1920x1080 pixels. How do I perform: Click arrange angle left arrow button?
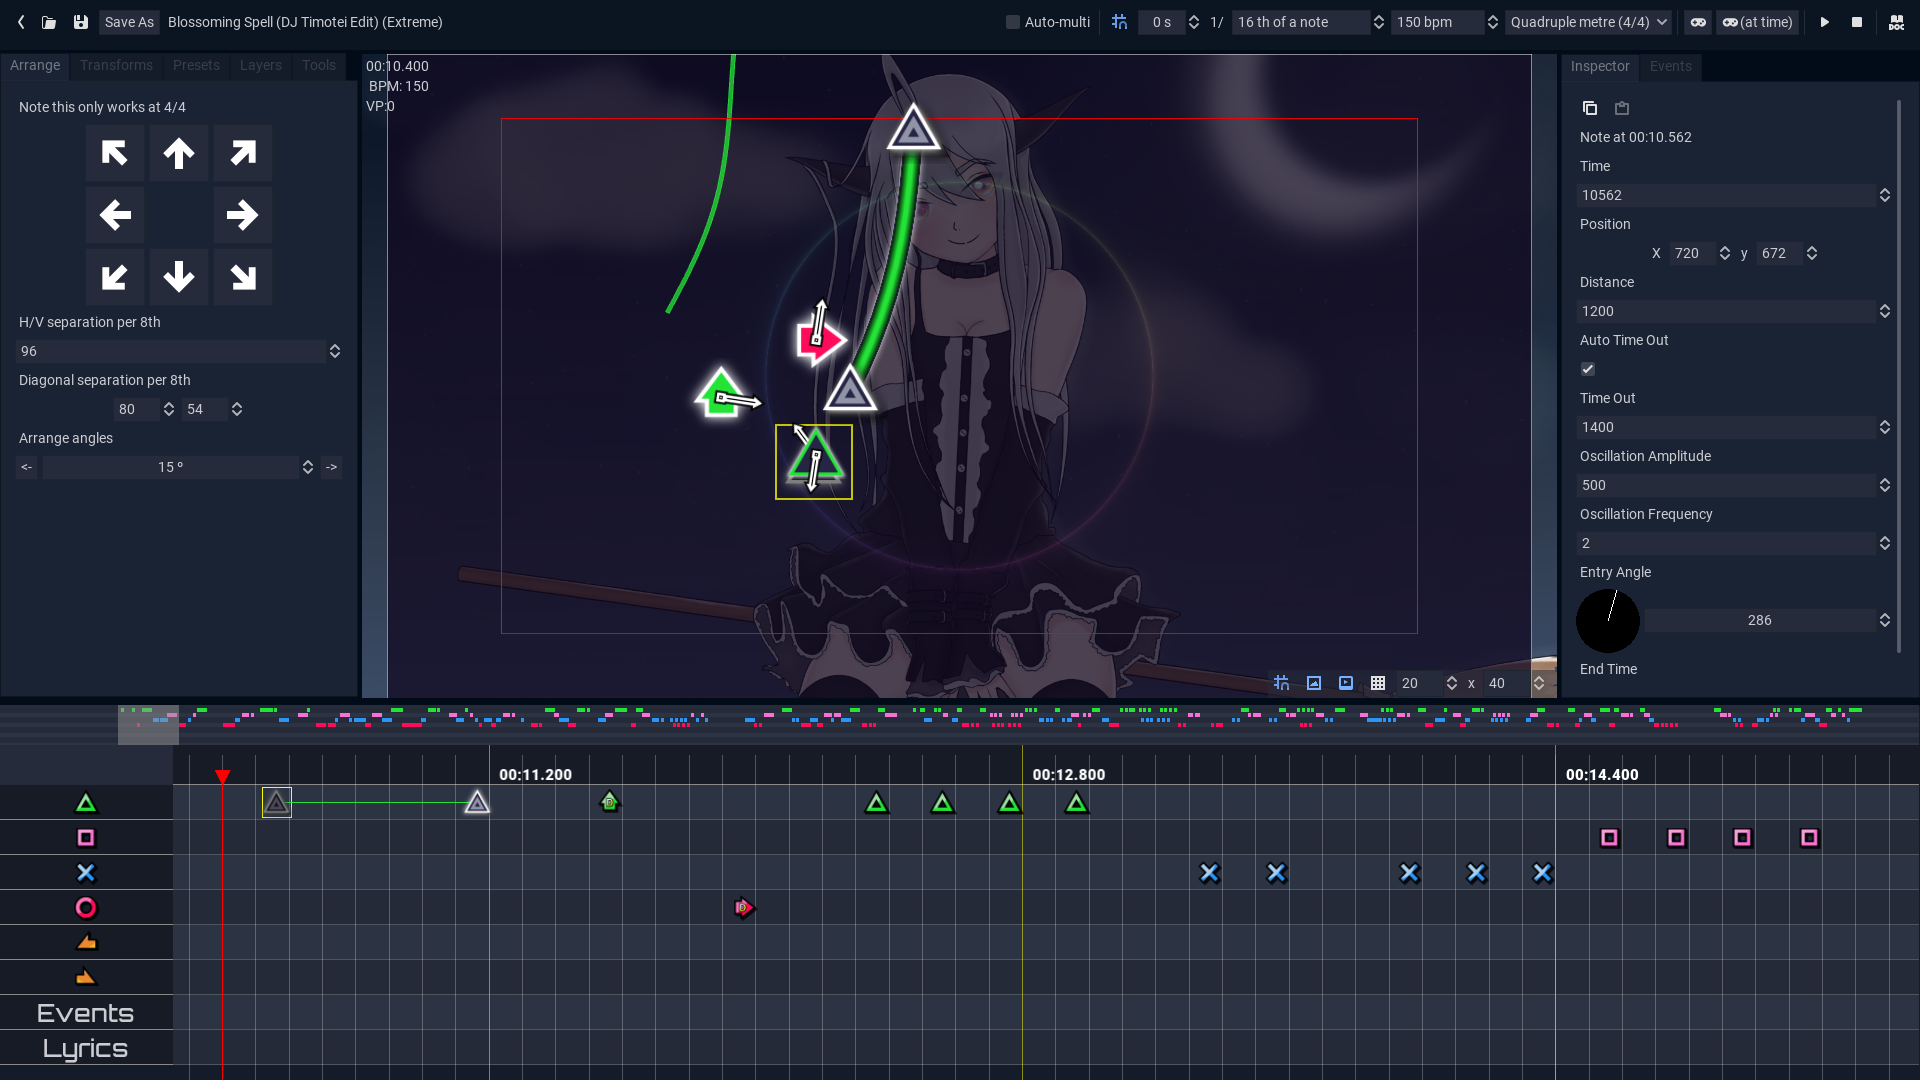point(27,467)
